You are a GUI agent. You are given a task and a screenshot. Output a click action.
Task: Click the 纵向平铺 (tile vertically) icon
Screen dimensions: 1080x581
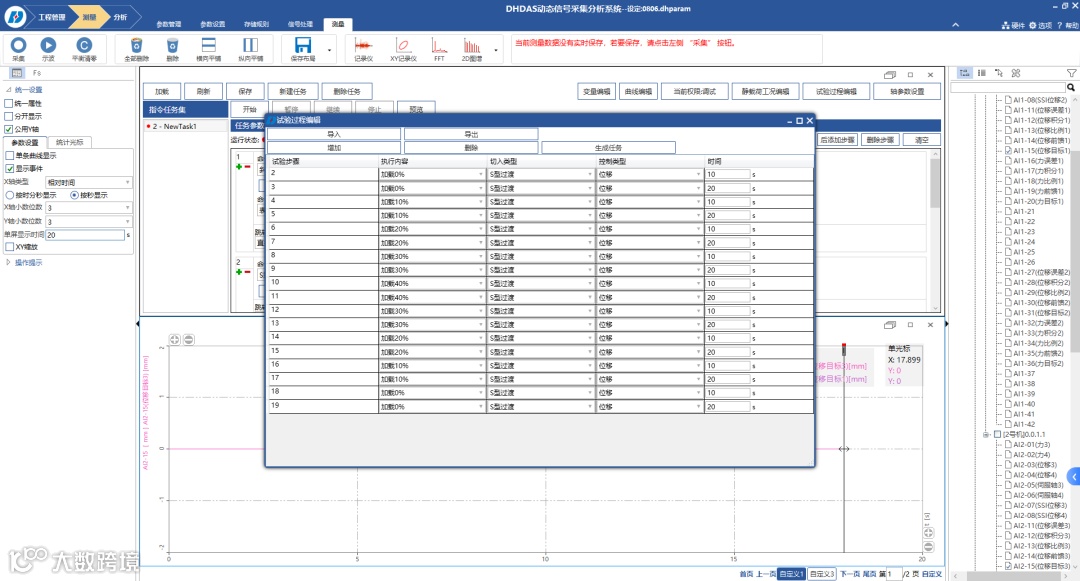point(250,45)
